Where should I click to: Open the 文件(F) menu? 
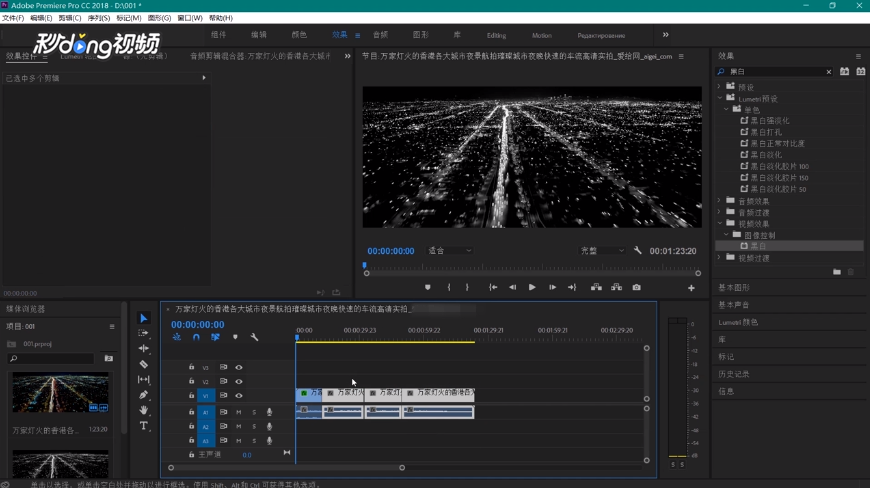[13, 18]
